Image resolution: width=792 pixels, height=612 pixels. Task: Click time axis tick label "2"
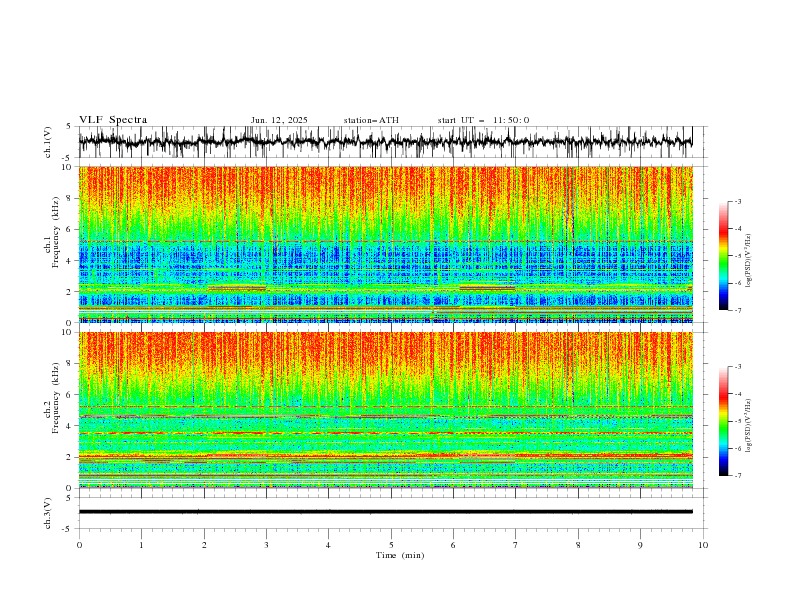(204, 545)
